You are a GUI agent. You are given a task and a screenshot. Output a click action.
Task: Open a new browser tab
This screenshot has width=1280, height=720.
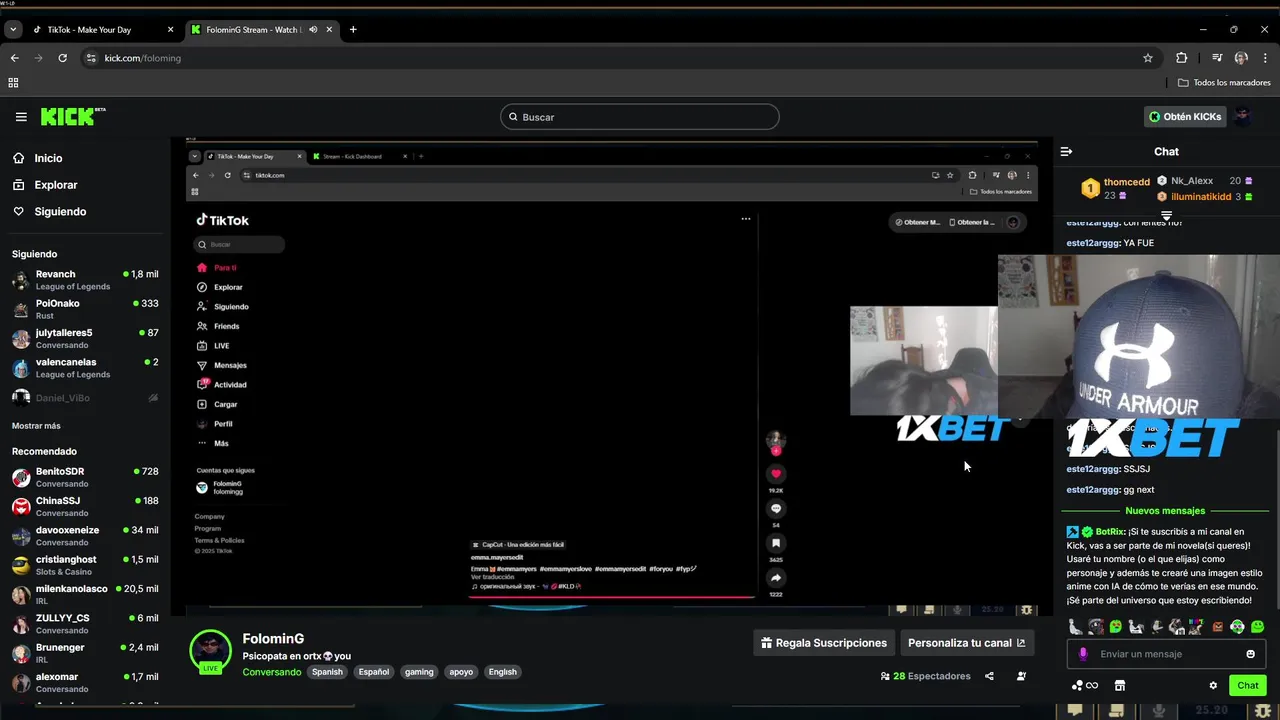(x=353, y=30)
